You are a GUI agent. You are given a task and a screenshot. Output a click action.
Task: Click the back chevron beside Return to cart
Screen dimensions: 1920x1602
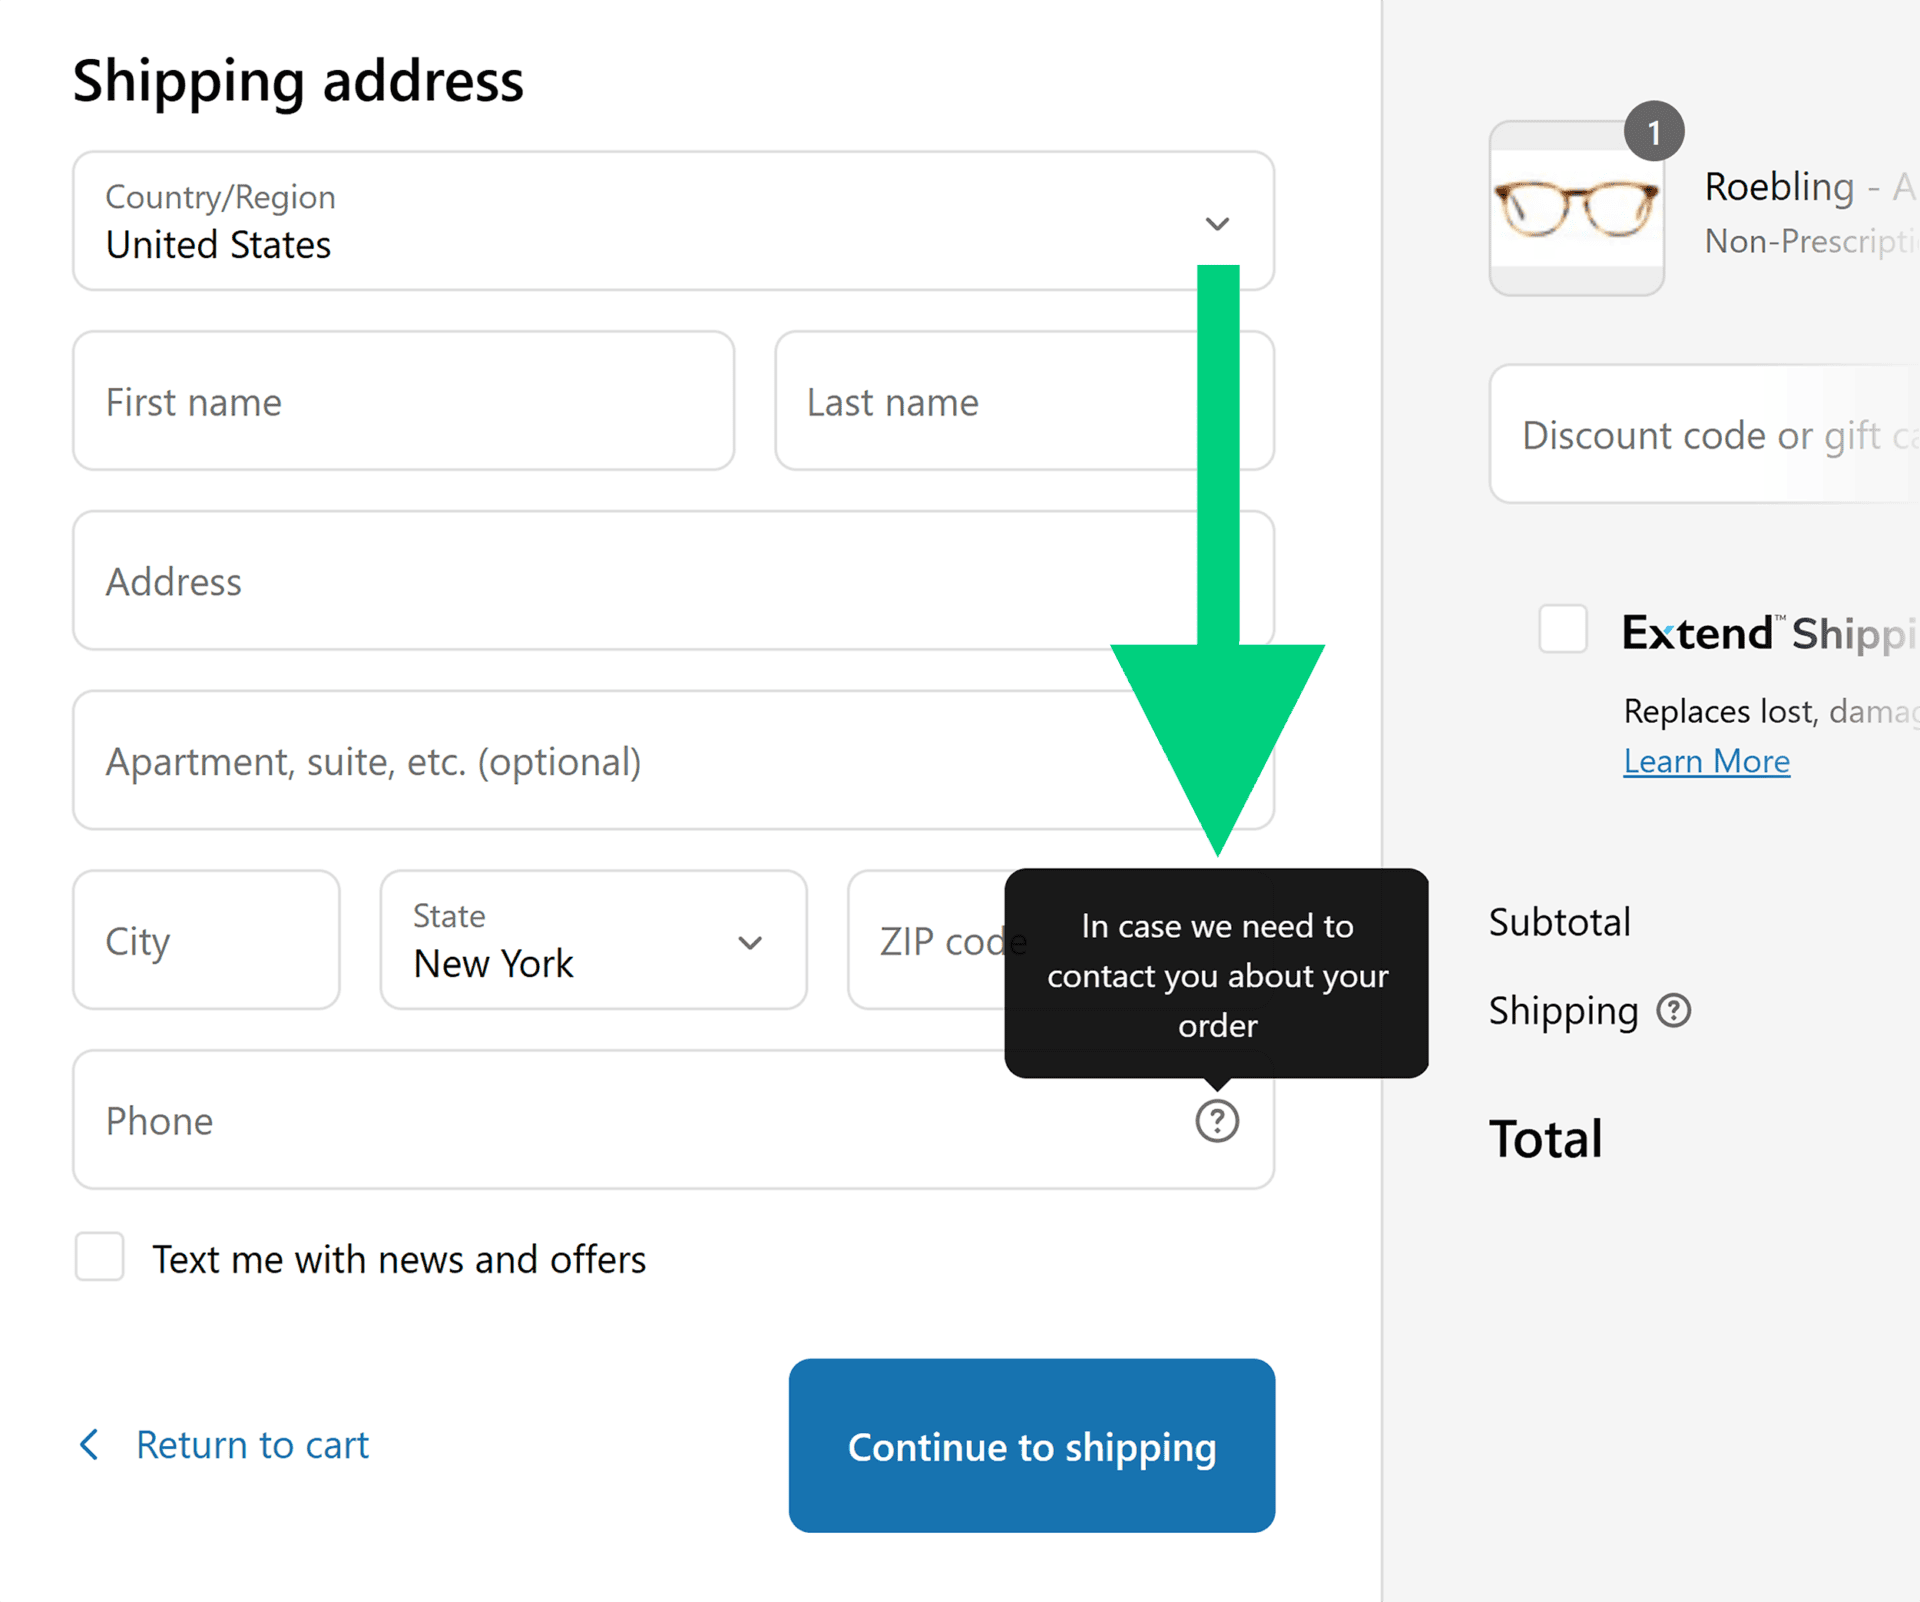pos(89,1444)
